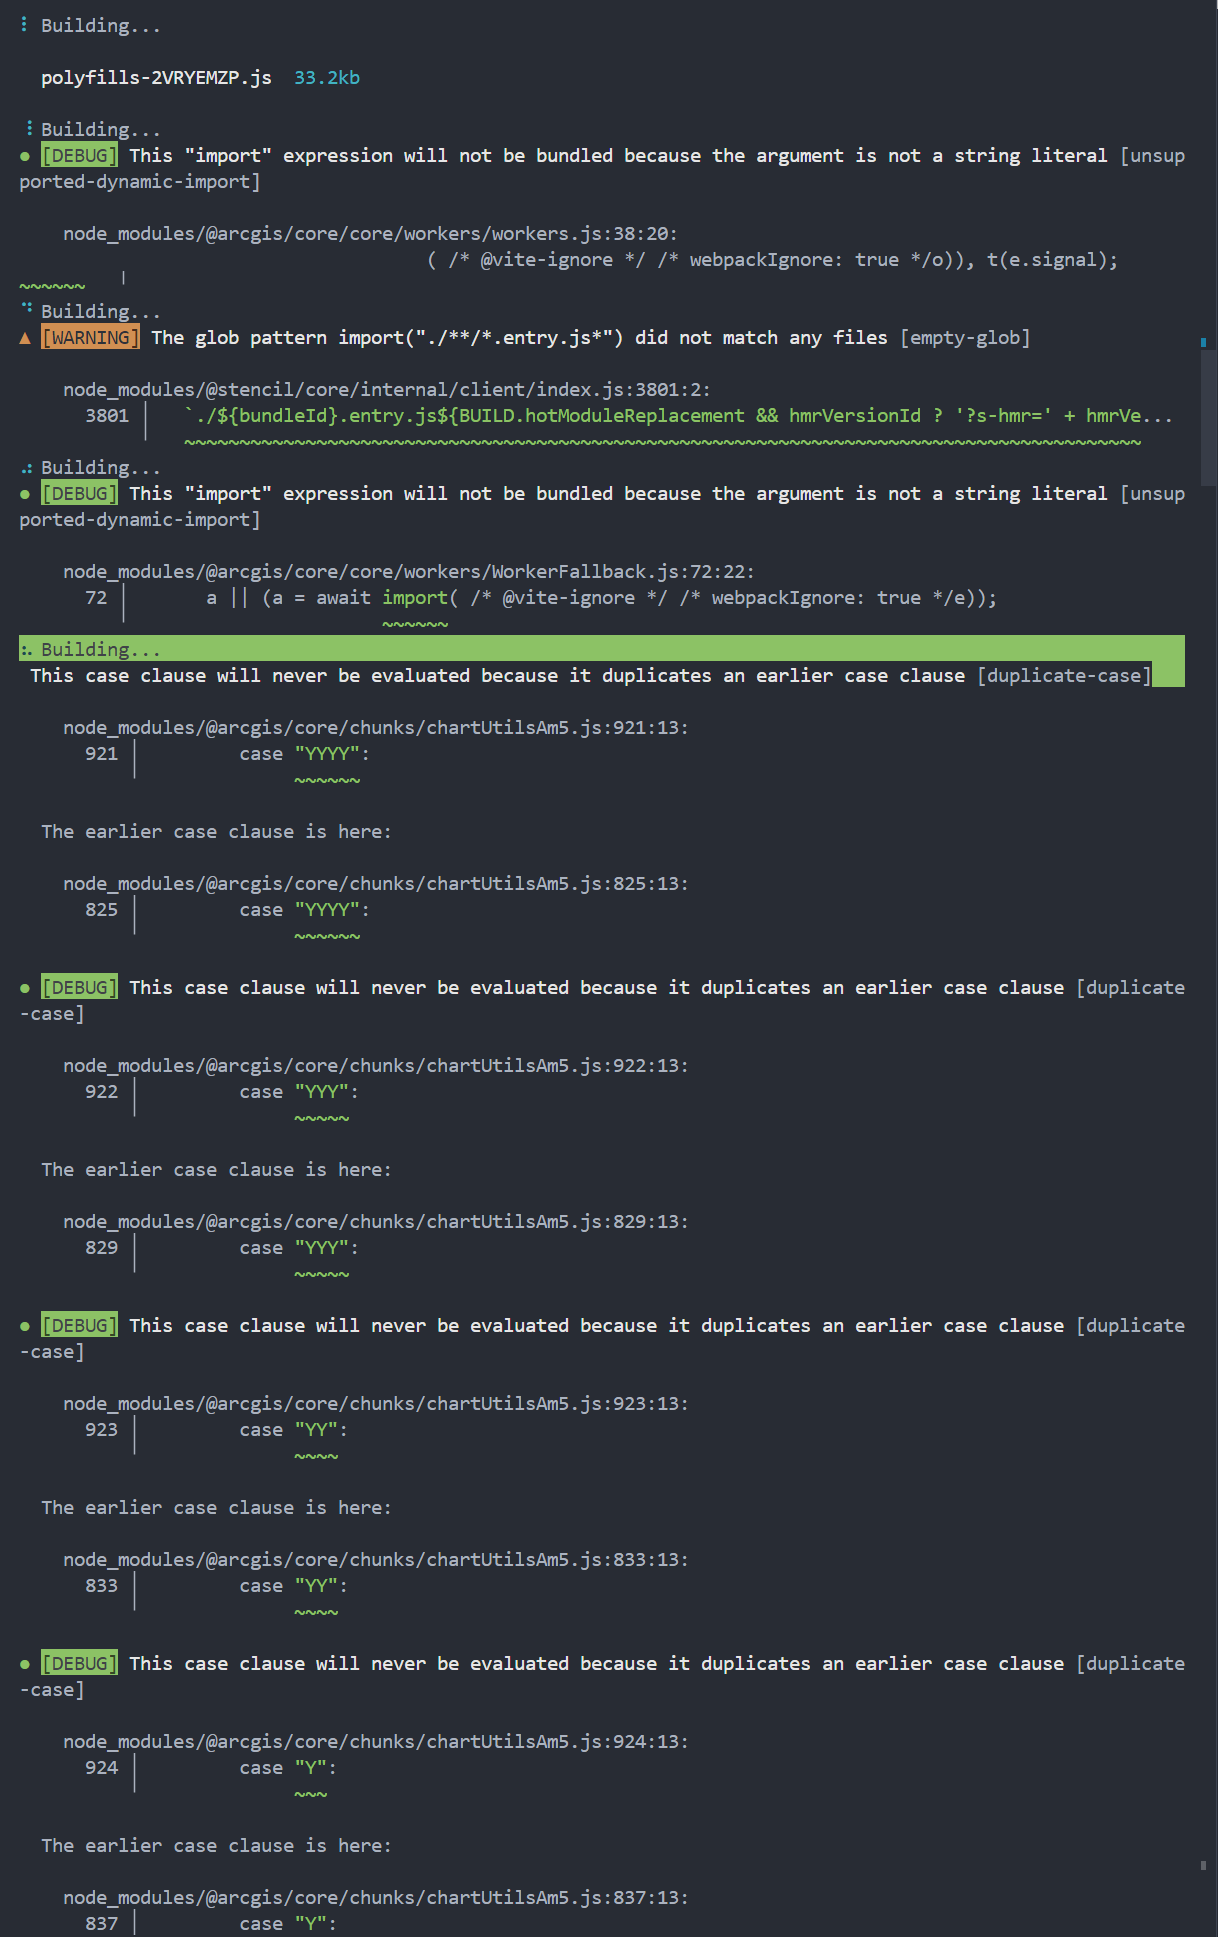Image resolution: width=1218 pixels, height=1937 pixels.
Task: Follow the chartUtilsAm5.js:829:13 path link
Action: click(x=375, y=1222)
